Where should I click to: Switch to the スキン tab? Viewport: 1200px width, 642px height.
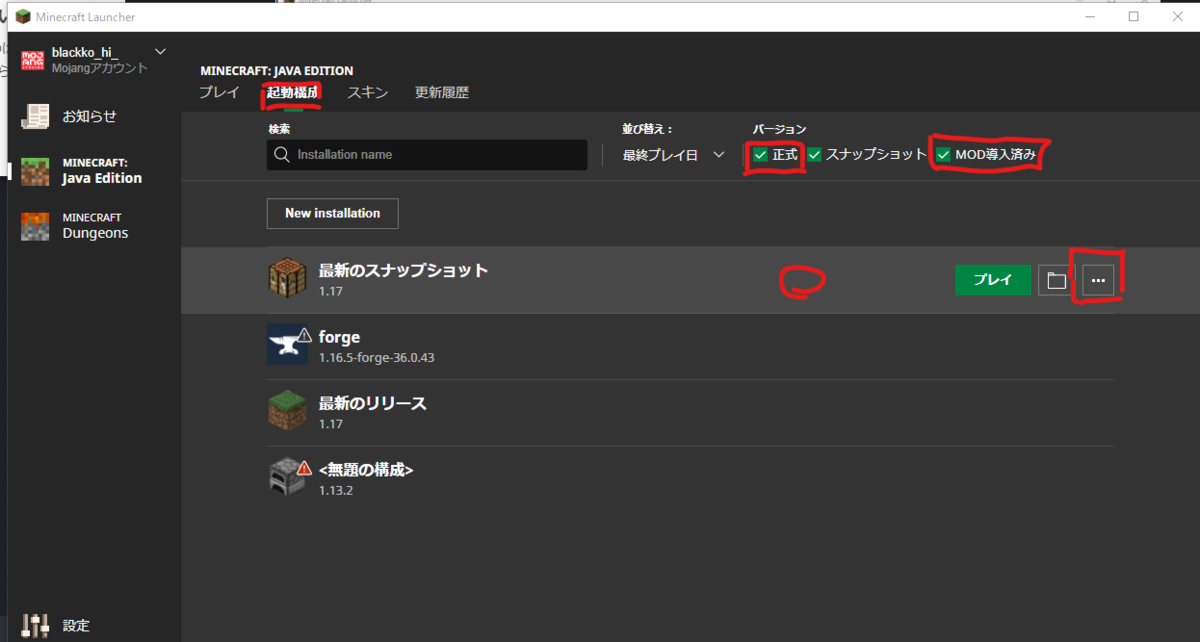367,93
